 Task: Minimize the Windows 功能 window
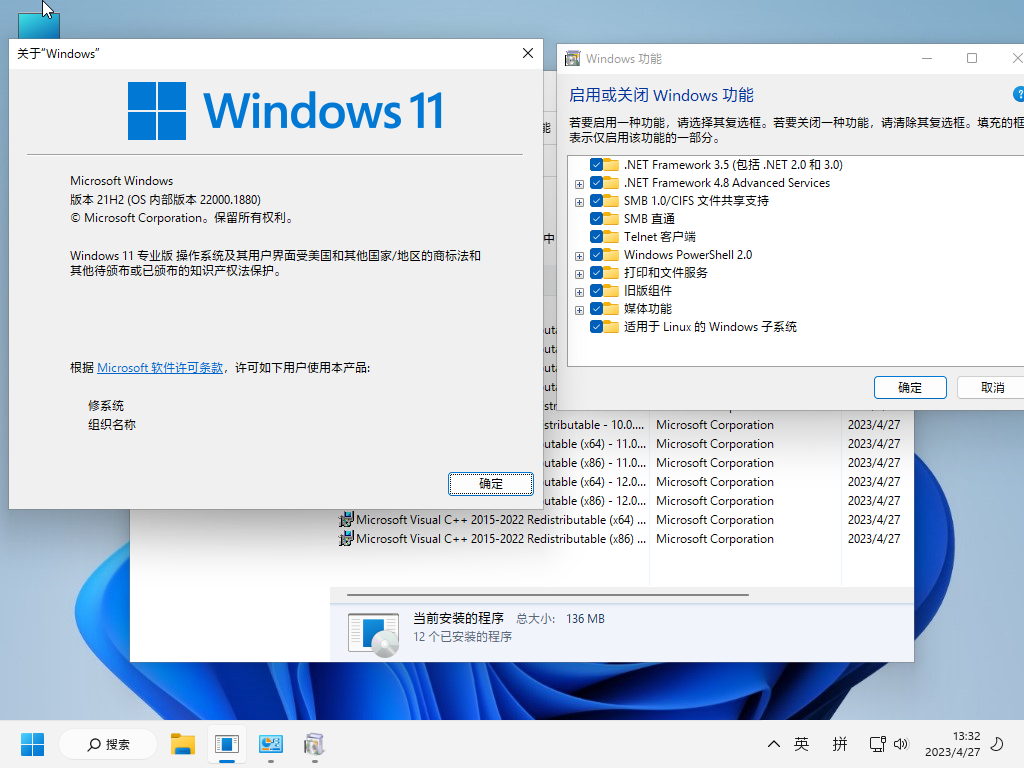(x=927, y=58)
